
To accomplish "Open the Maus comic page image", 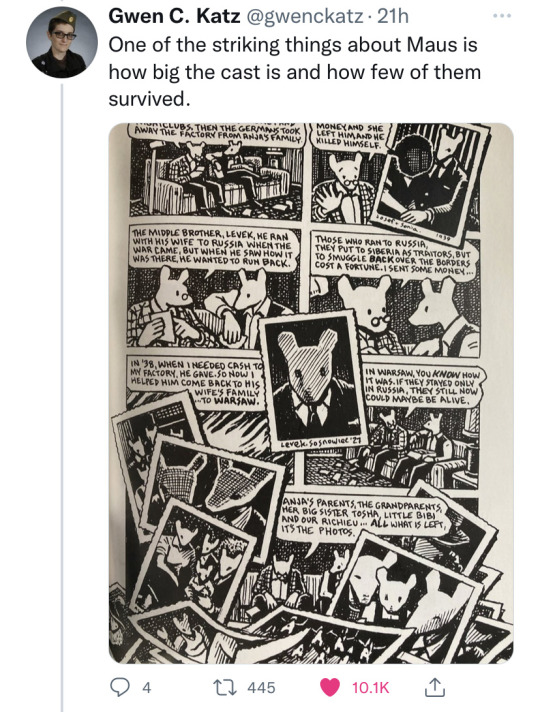I will [x=311, y=393].
